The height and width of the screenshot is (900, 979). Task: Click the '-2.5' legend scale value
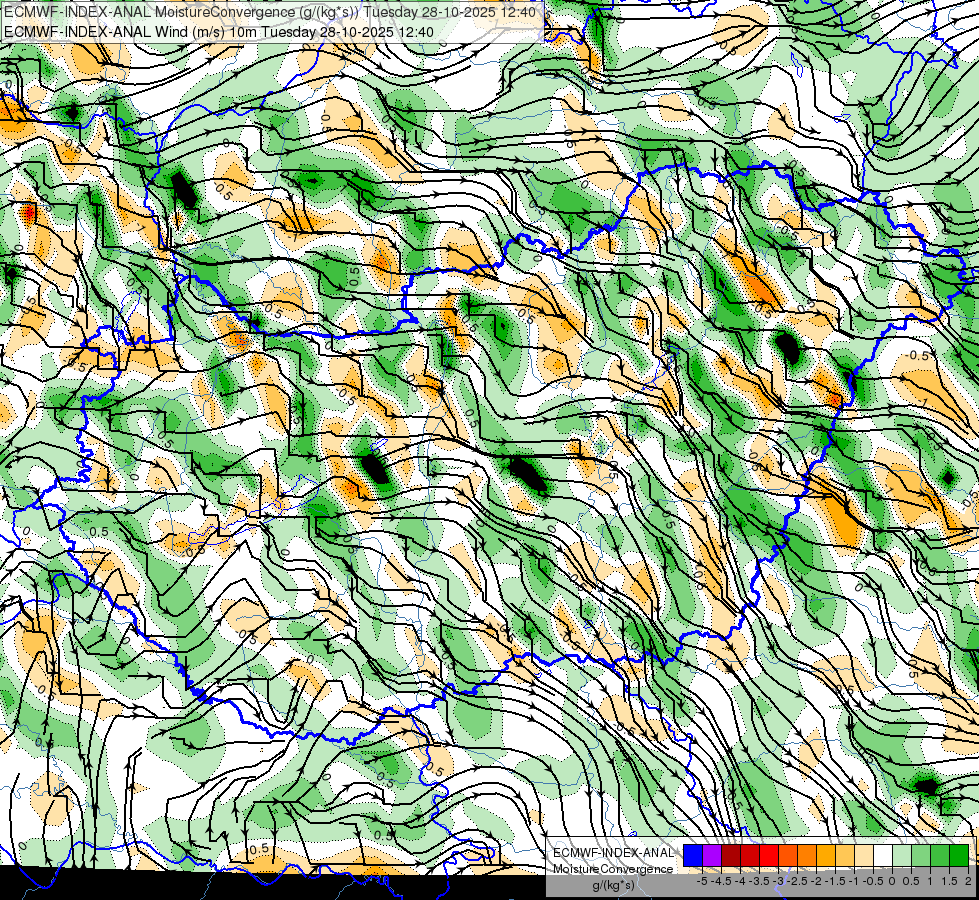coord(797,881)
